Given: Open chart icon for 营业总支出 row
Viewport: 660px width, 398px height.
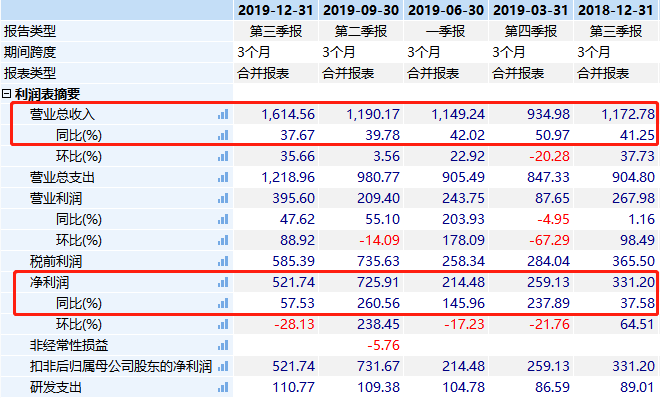Looking at the screenshot, I should [x=223, y=178].
